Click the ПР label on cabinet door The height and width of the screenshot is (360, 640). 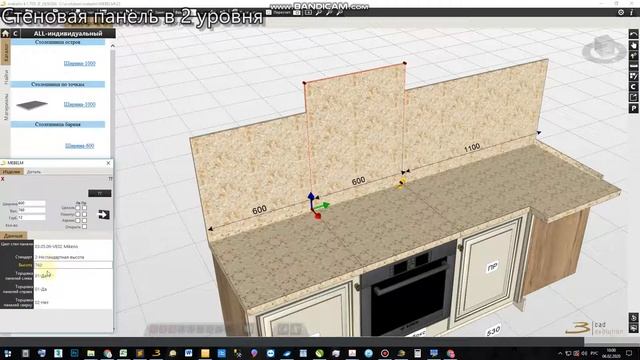click(493, 267)
